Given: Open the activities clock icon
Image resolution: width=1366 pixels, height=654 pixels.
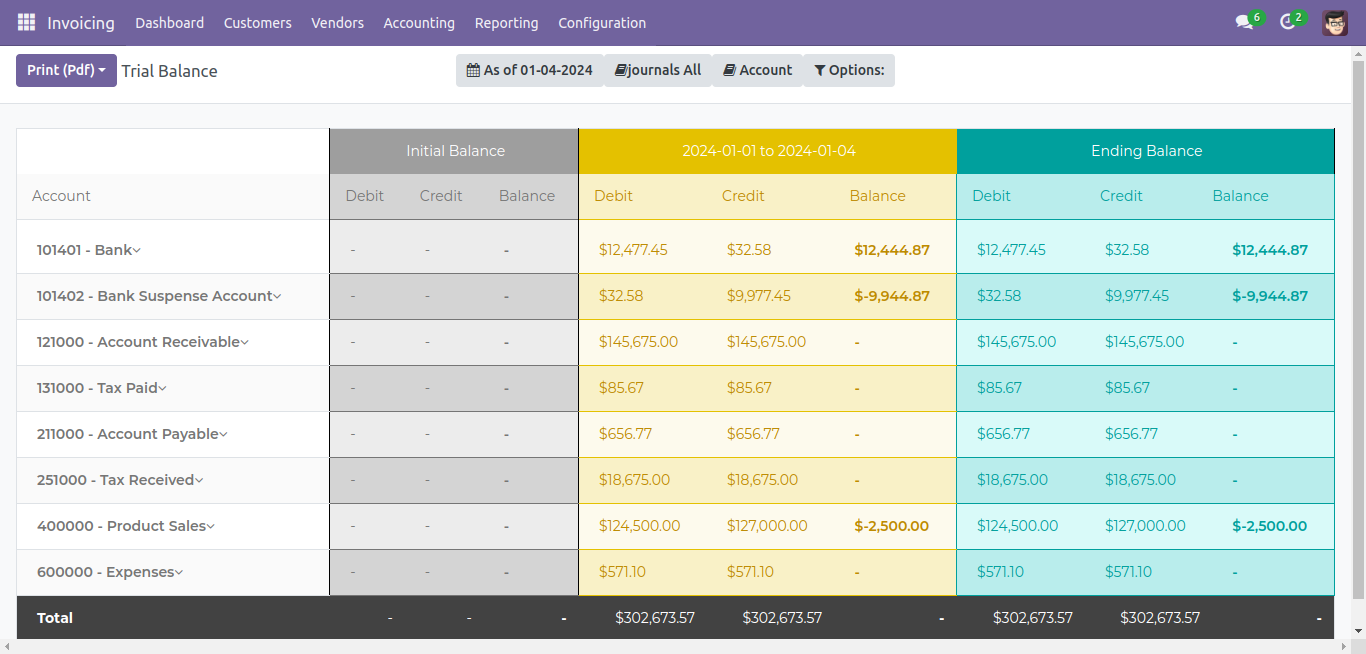Looking at the screenshot, I should tap(1288, 22).
